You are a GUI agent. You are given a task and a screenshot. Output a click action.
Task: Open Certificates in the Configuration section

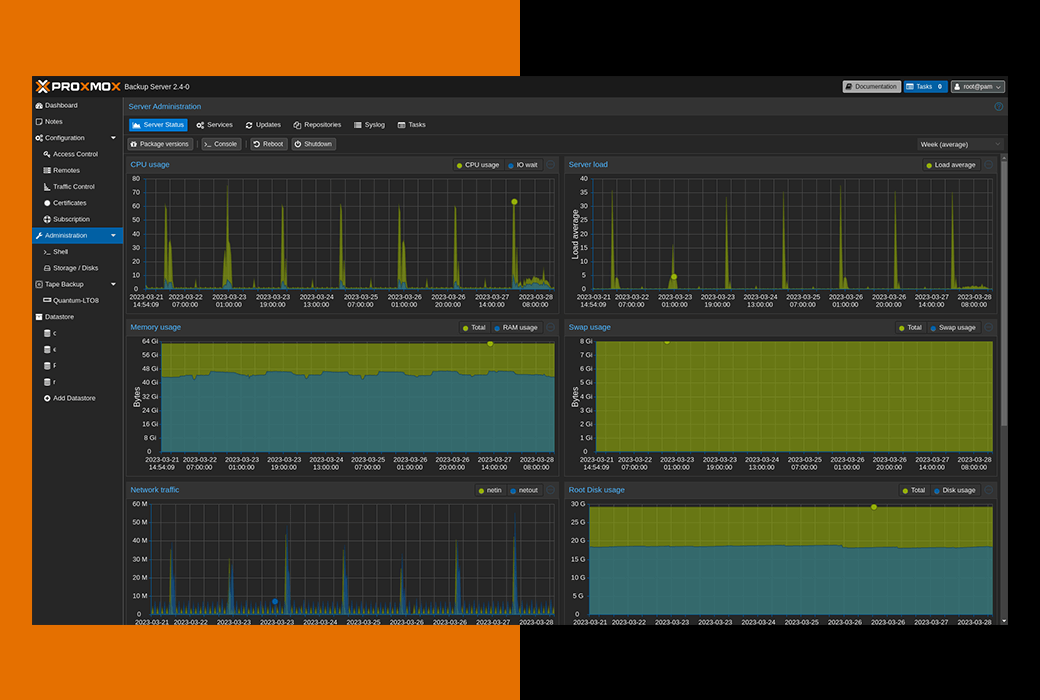click(69, 203)
